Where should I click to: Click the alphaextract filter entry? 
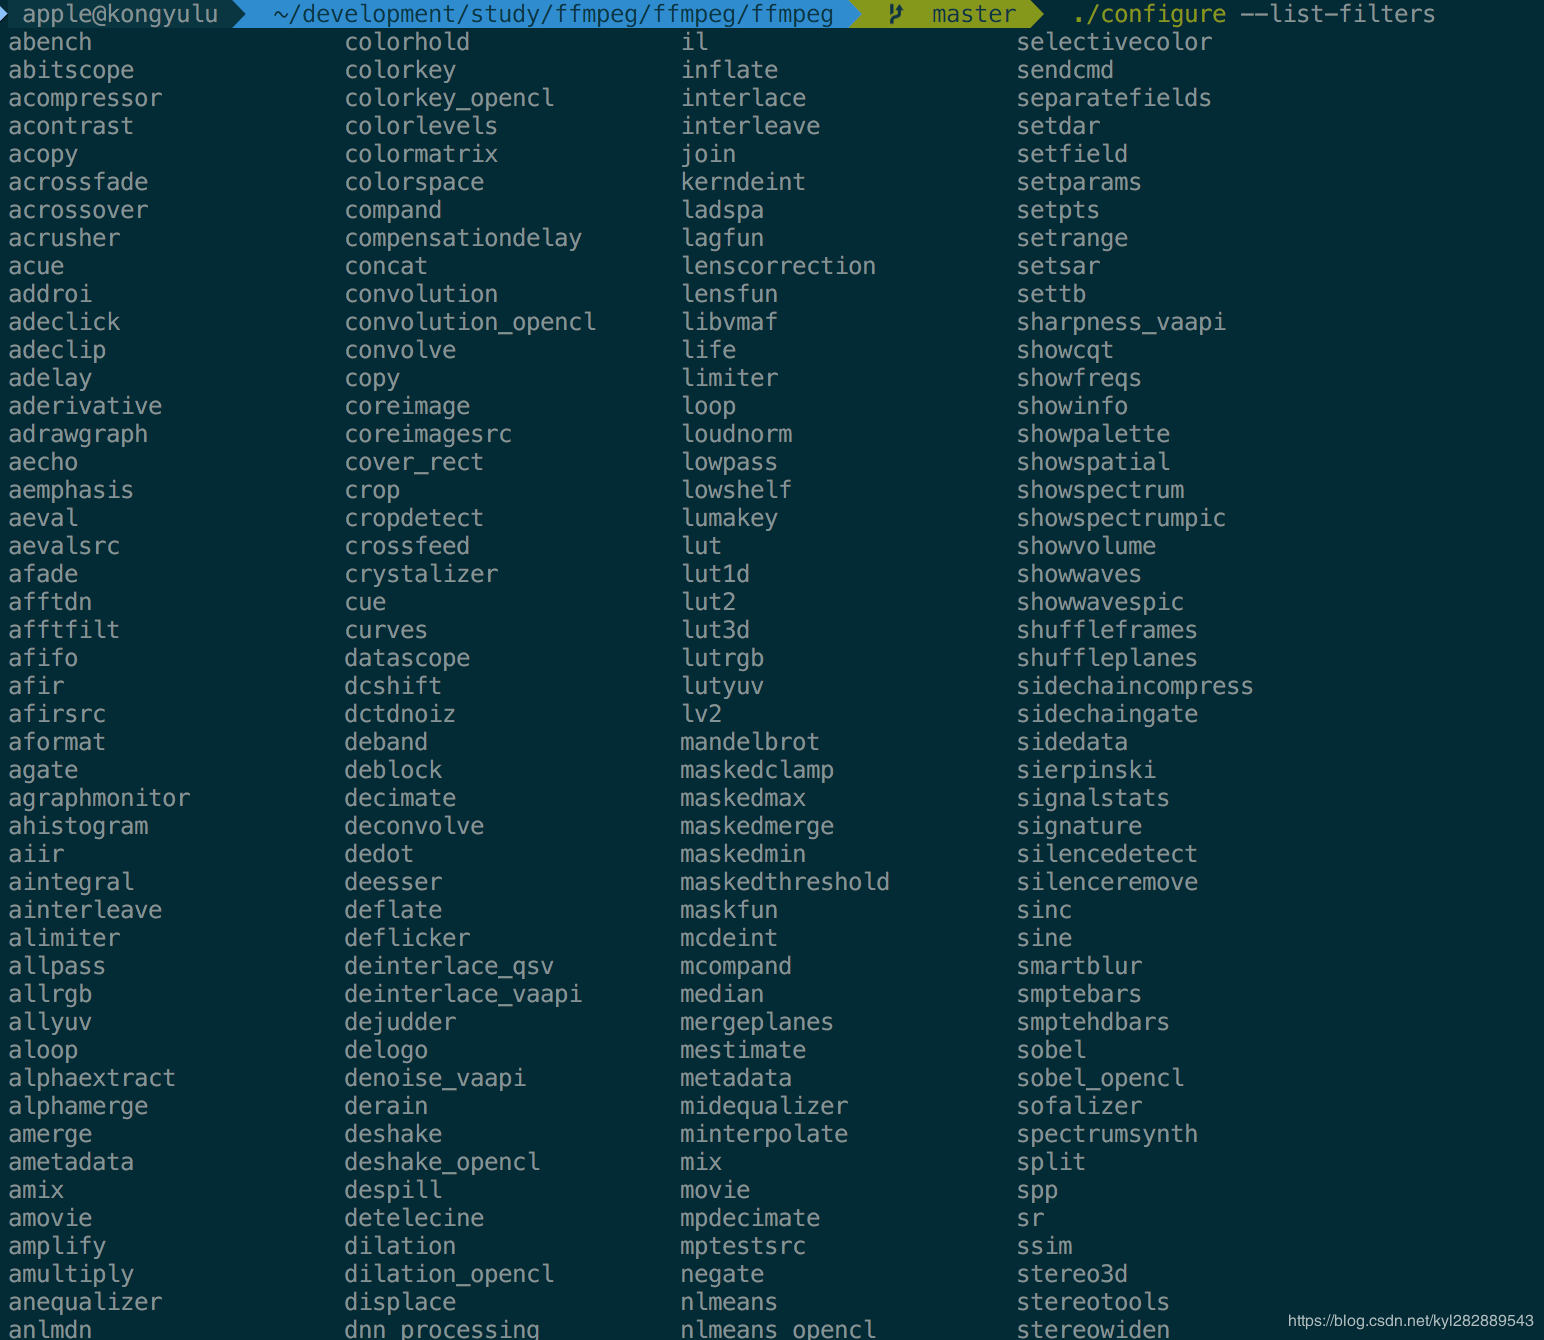point(92,1078)
